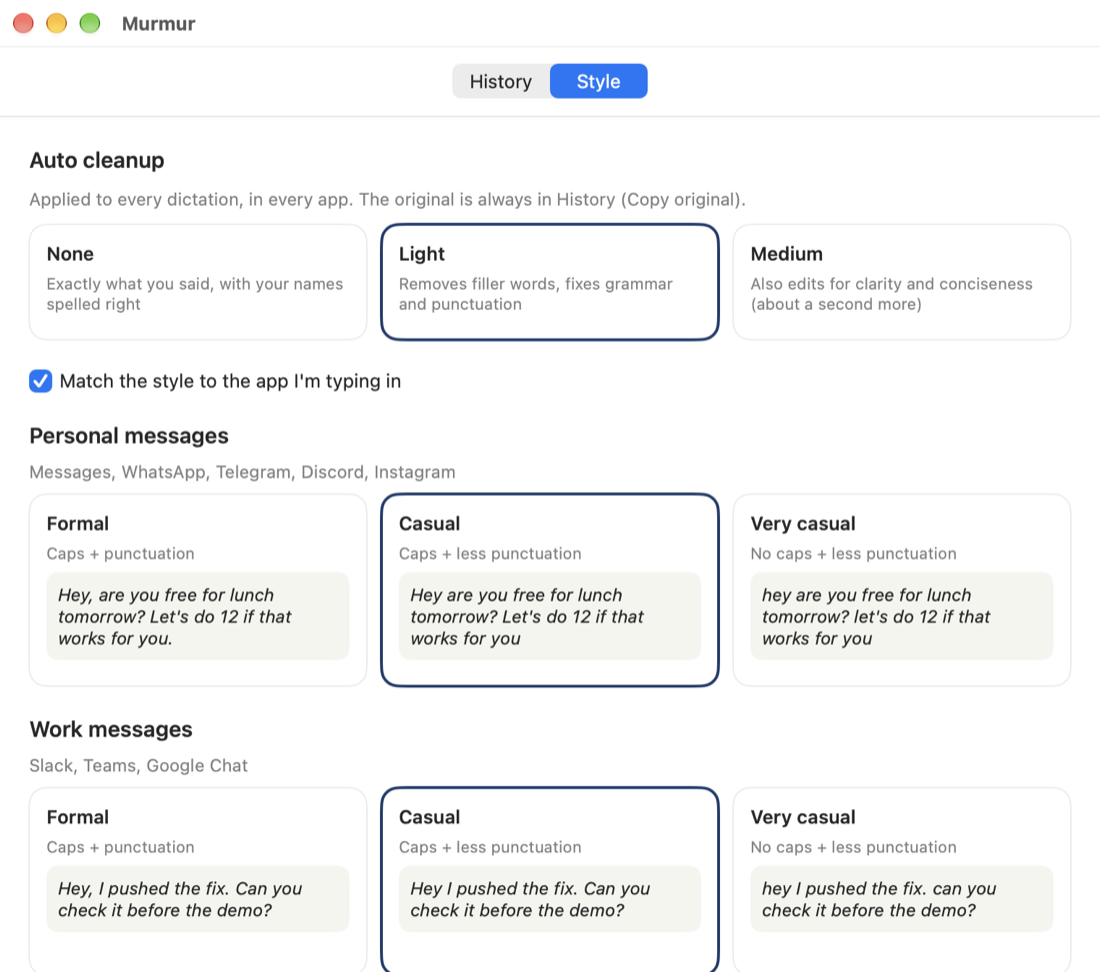Choose Formal under Personal messages
Screen dimensions: 1100x972
pyautogui.click(x=198, y=590)
